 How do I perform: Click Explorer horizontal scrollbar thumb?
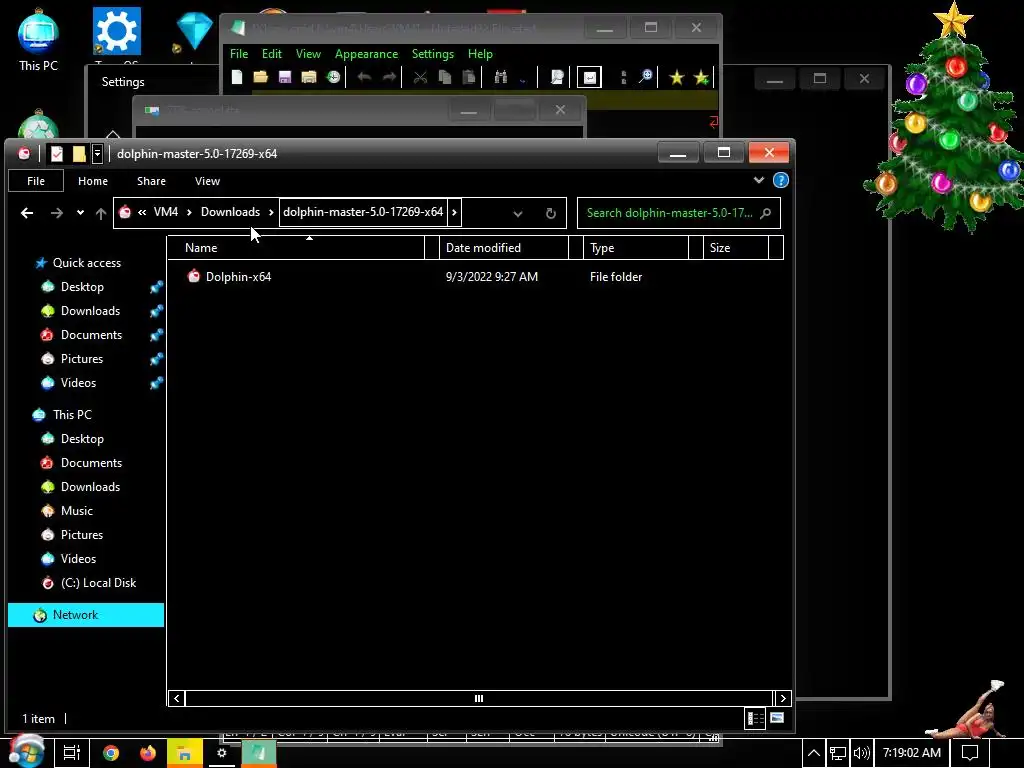[x=479, y=698]
